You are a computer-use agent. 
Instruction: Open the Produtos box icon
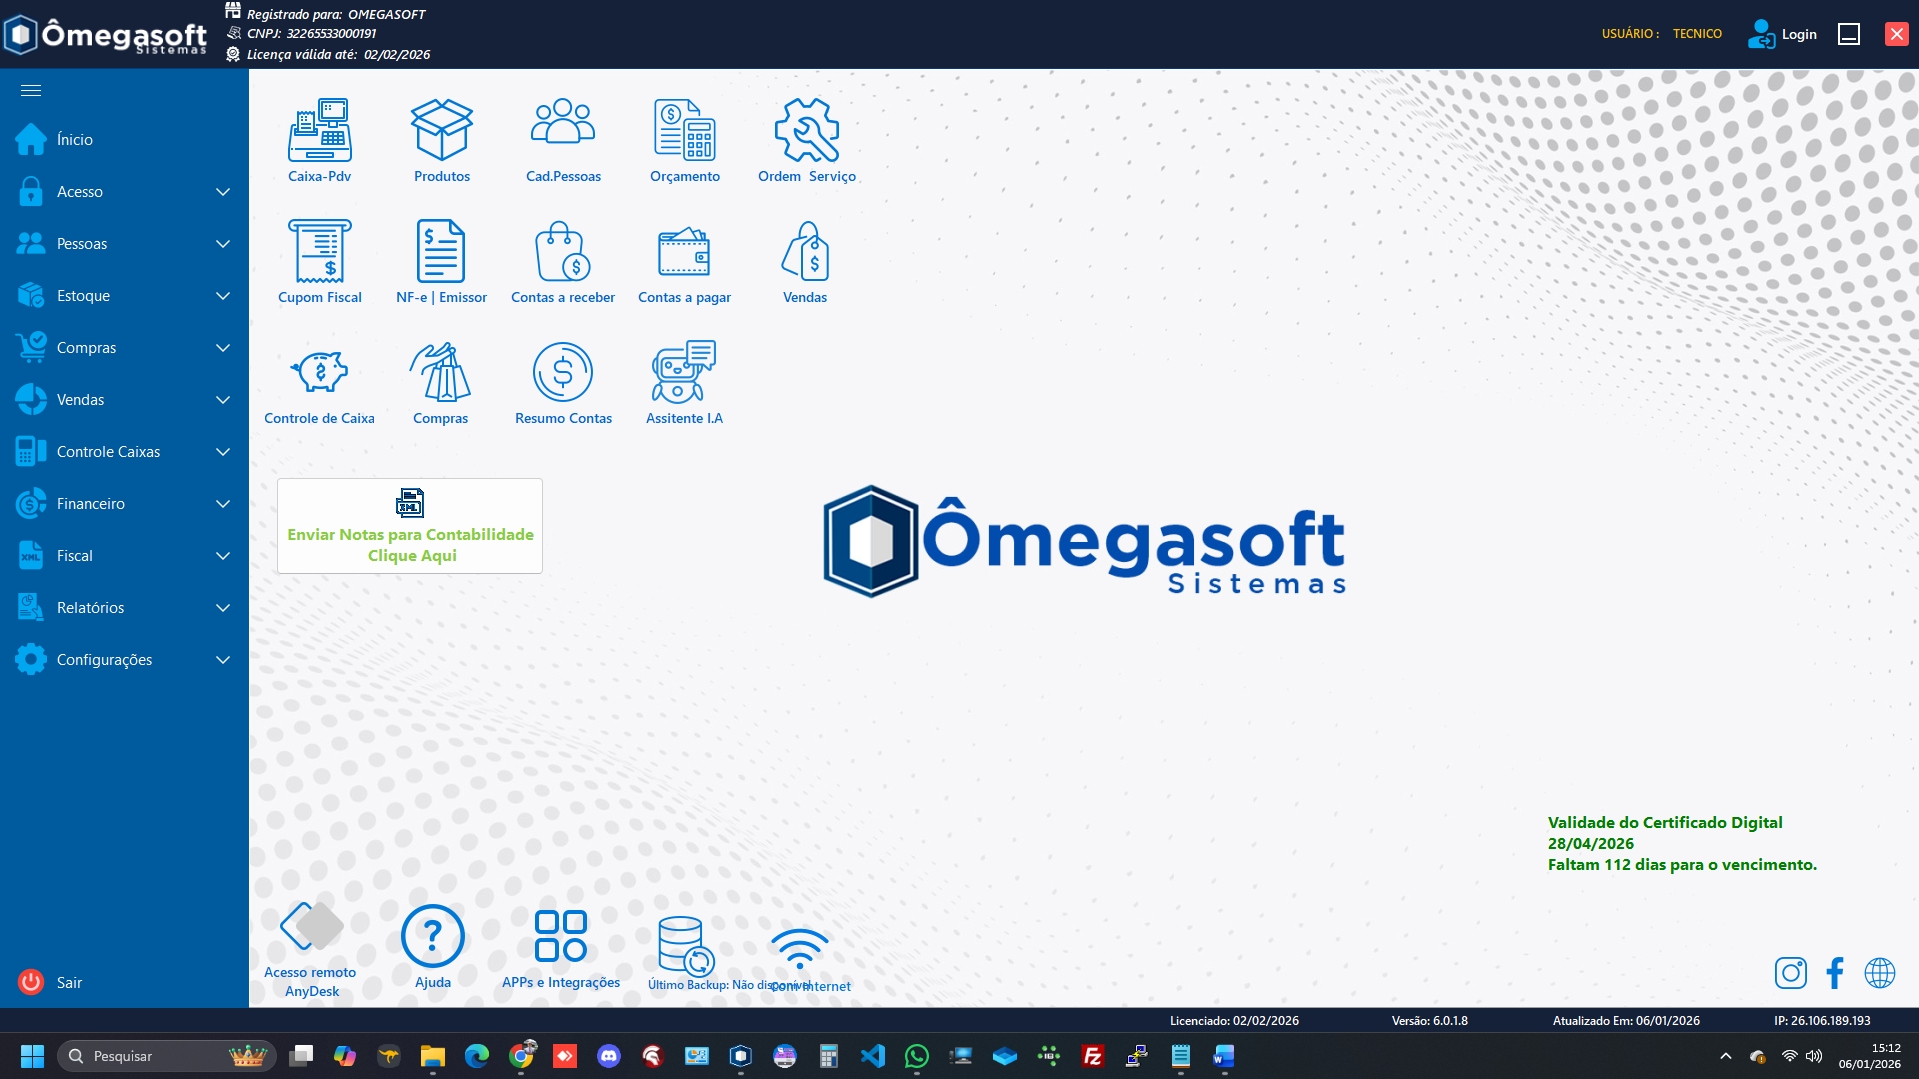click(442, 130)
